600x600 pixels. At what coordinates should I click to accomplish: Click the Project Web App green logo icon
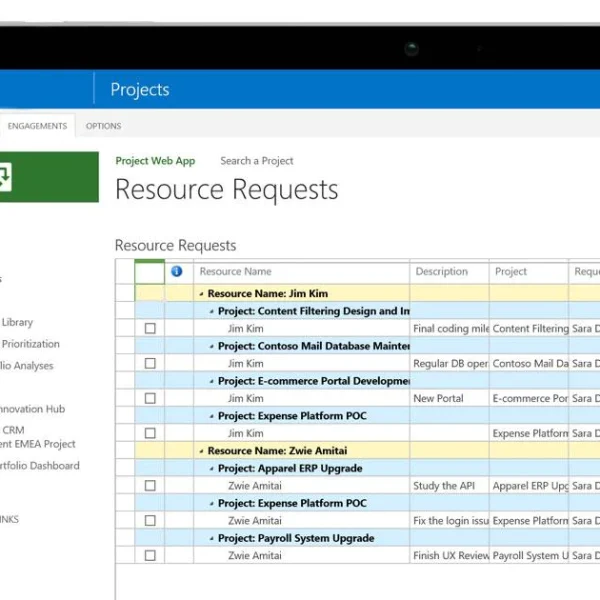pos(49,177)
